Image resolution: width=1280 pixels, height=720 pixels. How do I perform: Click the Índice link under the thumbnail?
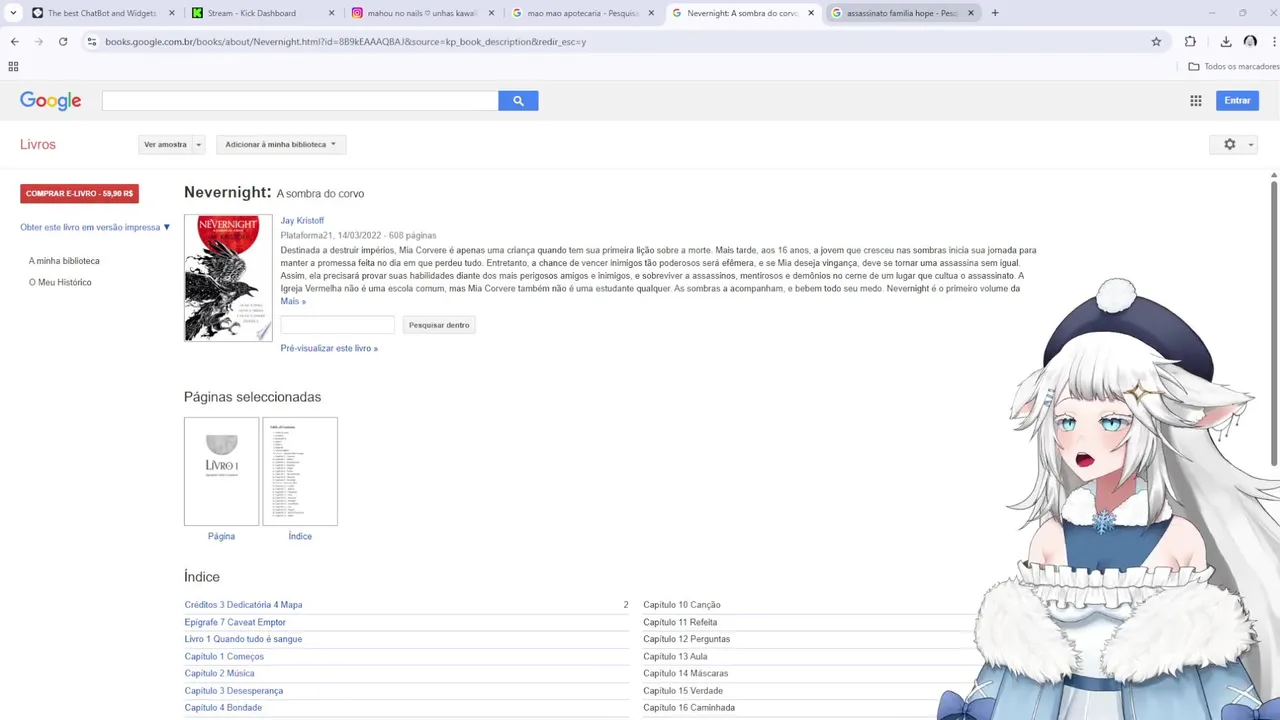tap(300, 536)
